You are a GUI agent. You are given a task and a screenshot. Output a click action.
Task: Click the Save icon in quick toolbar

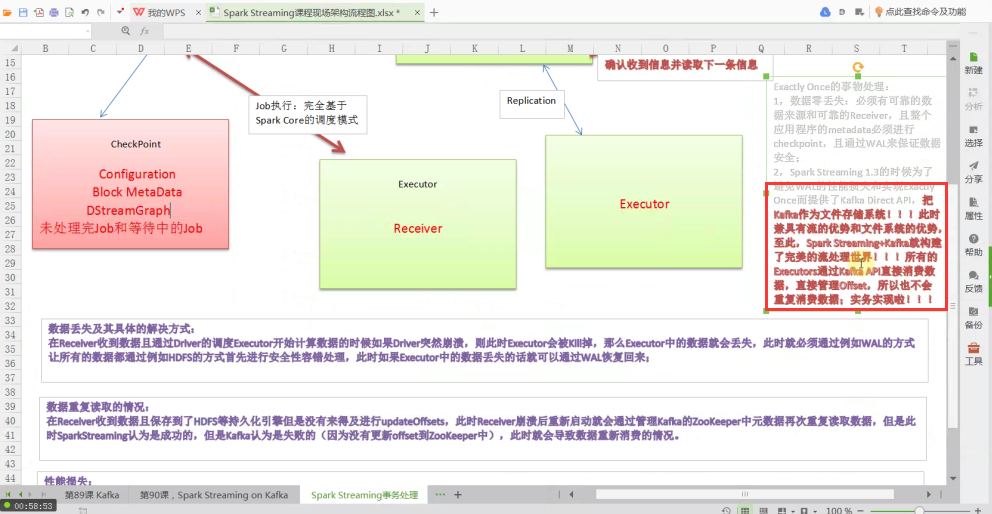point(23,12)
